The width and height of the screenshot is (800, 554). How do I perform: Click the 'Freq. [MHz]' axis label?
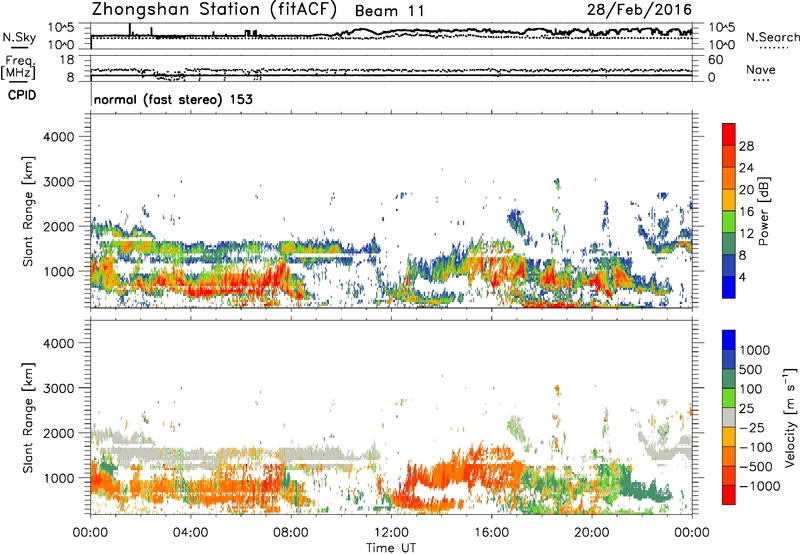coord(18,68)
